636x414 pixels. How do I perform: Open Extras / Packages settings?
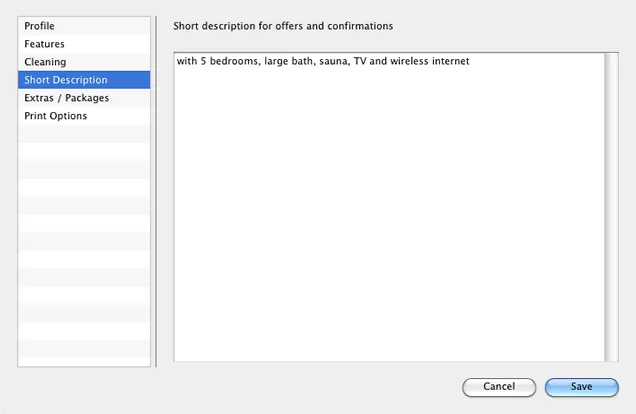point(84,98)
